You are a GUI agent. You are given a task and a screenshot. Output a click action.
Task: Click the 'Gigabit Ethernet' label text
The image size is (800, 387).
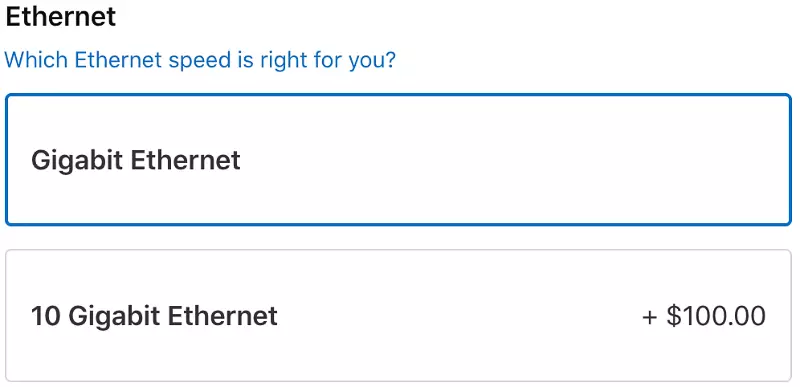[x=136, y=160]
